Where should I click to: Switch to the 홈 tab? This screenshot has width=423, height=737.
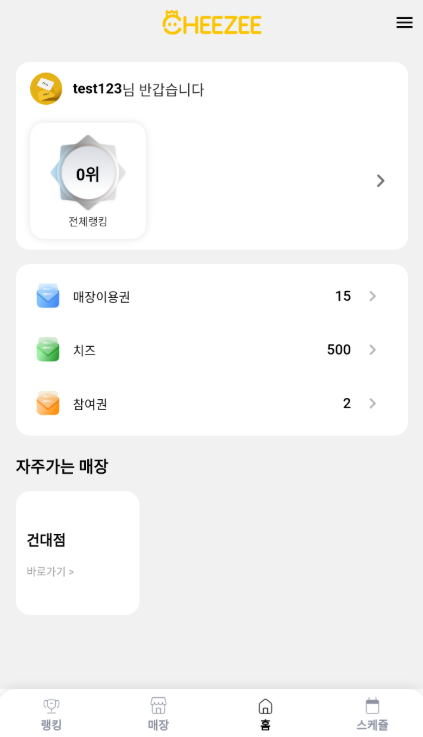265,713
